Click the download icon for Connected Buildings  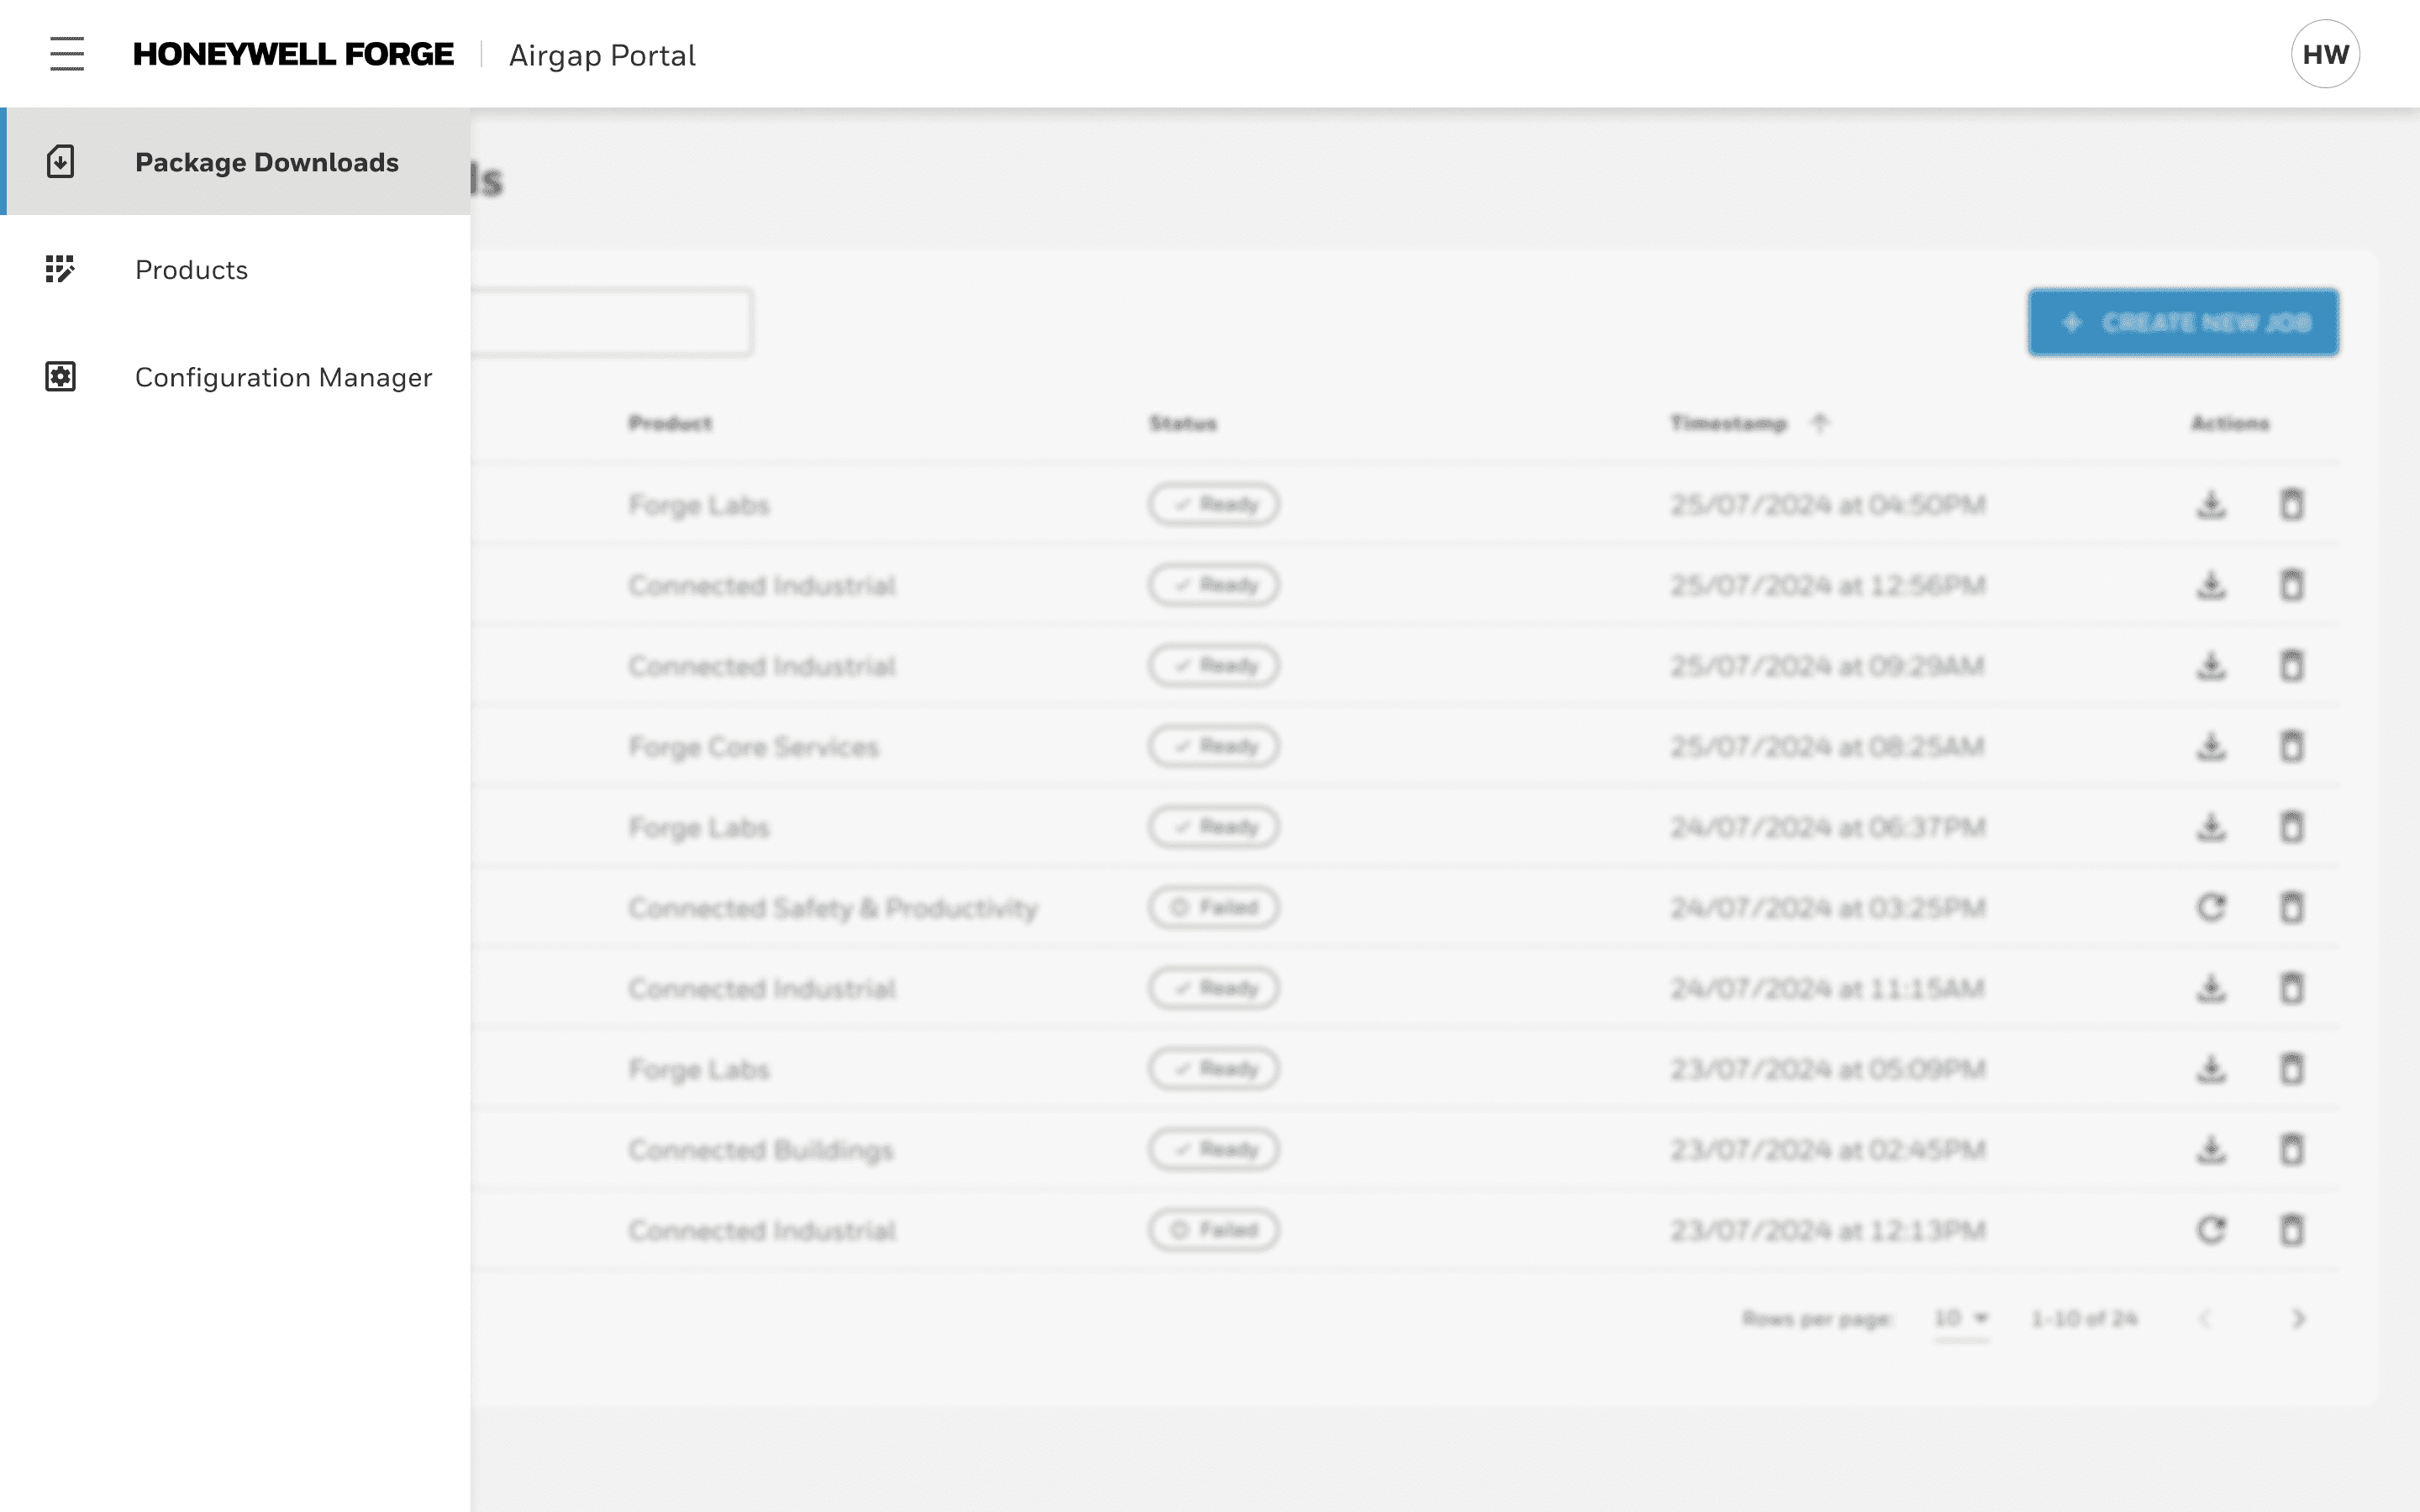(2209, 1148)
